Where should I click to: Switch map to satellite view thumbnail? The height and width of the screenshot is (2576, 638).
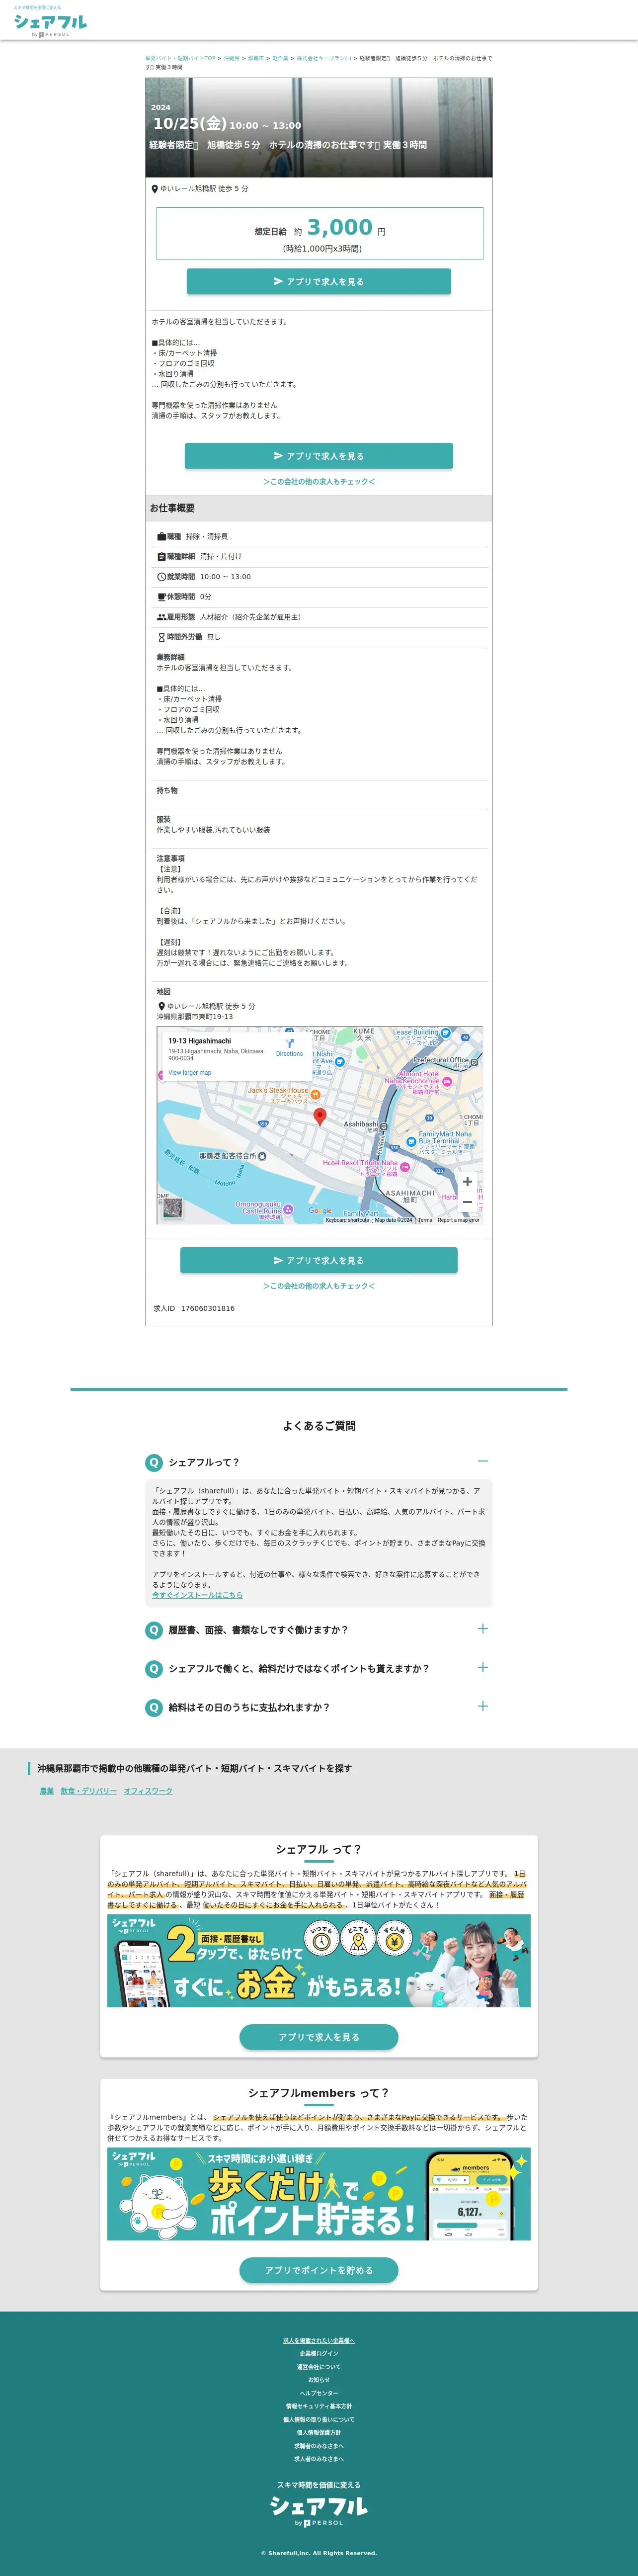(x=172, y=1208)
